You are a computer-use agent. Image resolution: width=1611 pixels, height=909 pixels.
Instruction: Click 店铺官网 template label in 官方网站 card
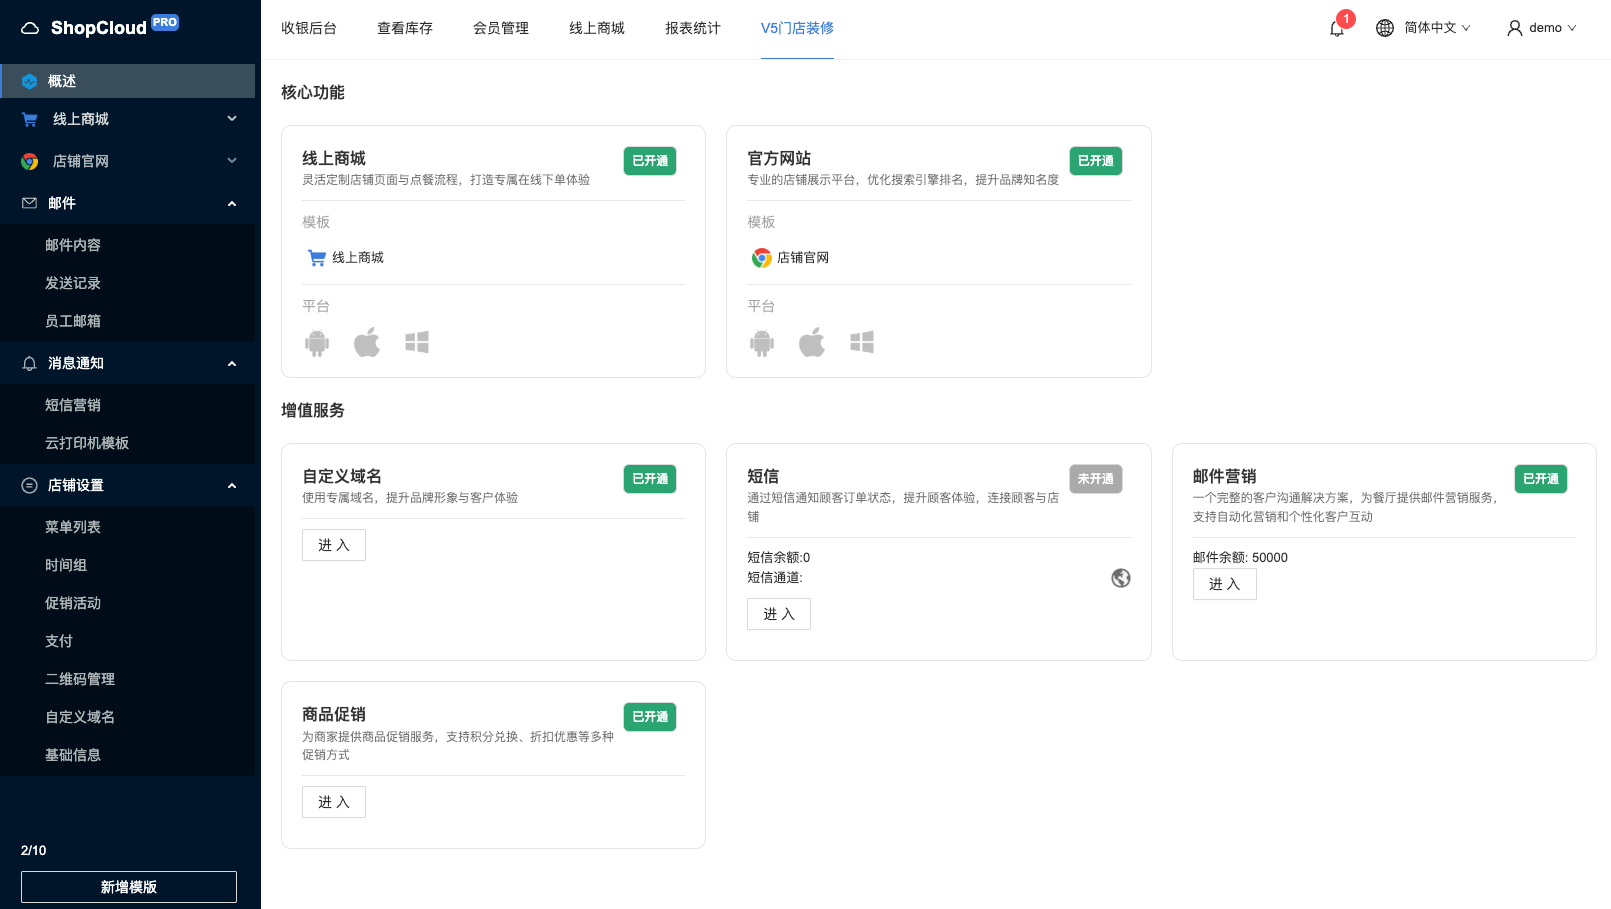tap(803, 258)
